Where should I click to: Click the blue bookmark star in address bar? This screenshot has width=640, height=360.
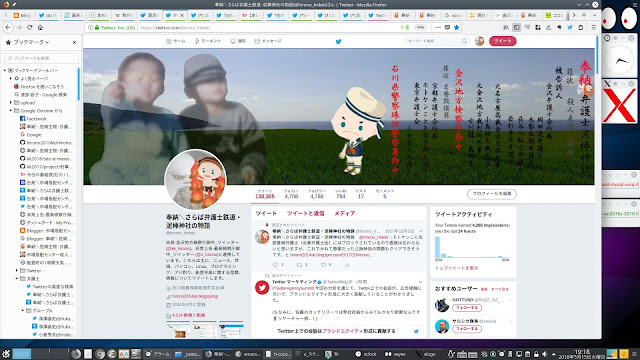click(457, 27)
